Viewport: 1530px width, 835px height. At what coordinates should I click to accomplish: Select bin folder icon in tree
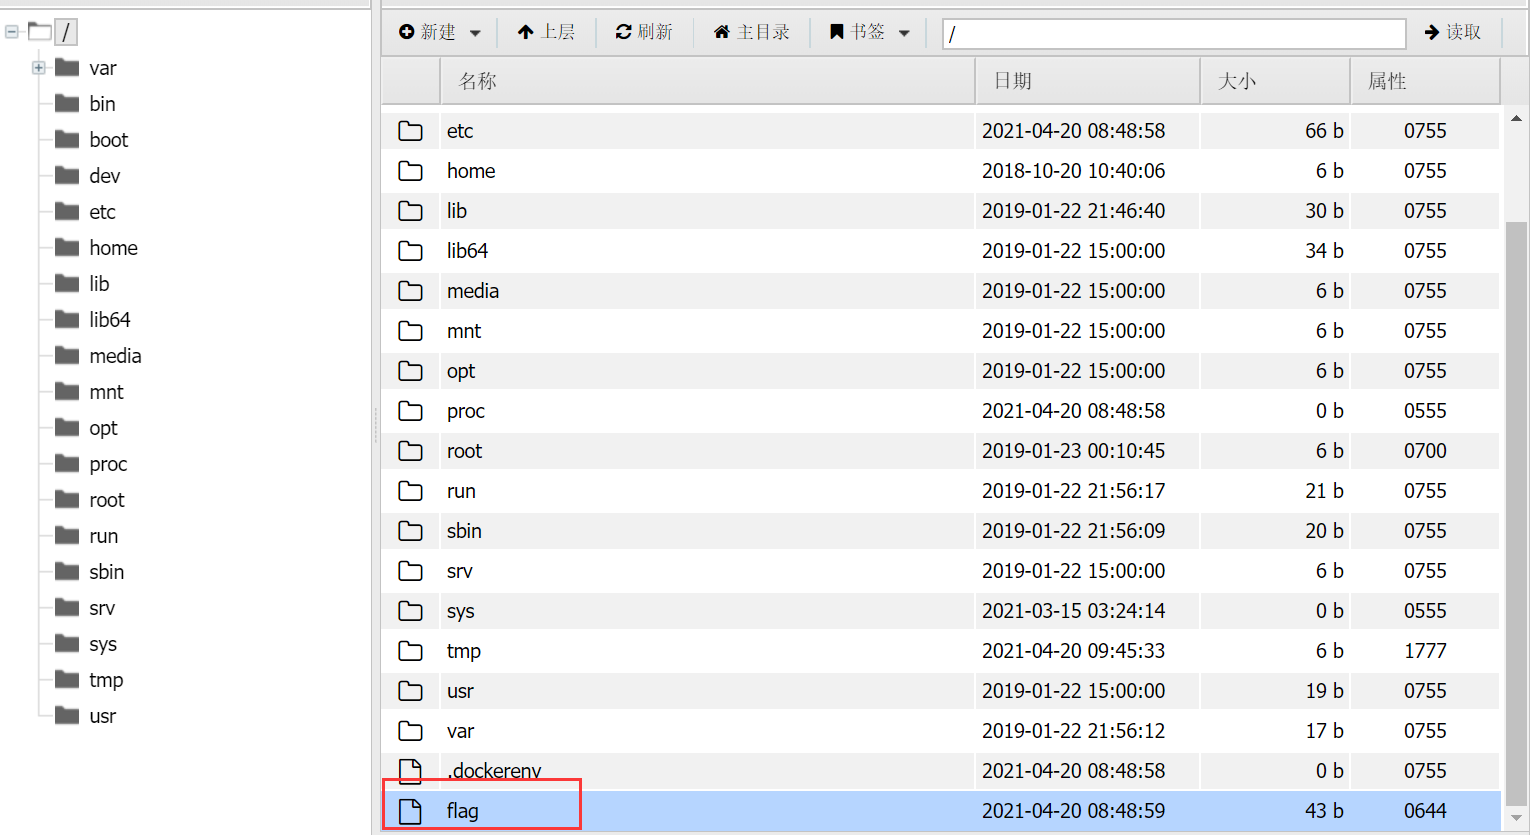(67, 103)
